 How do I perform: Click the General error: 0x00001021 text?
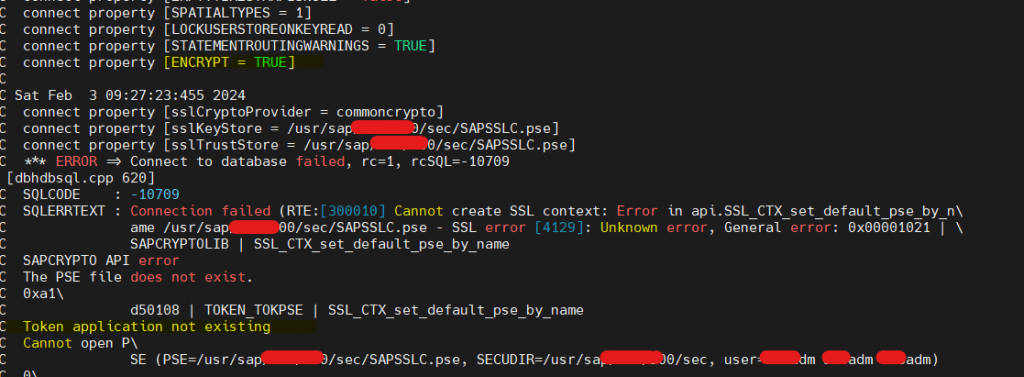tap(827, 227)
